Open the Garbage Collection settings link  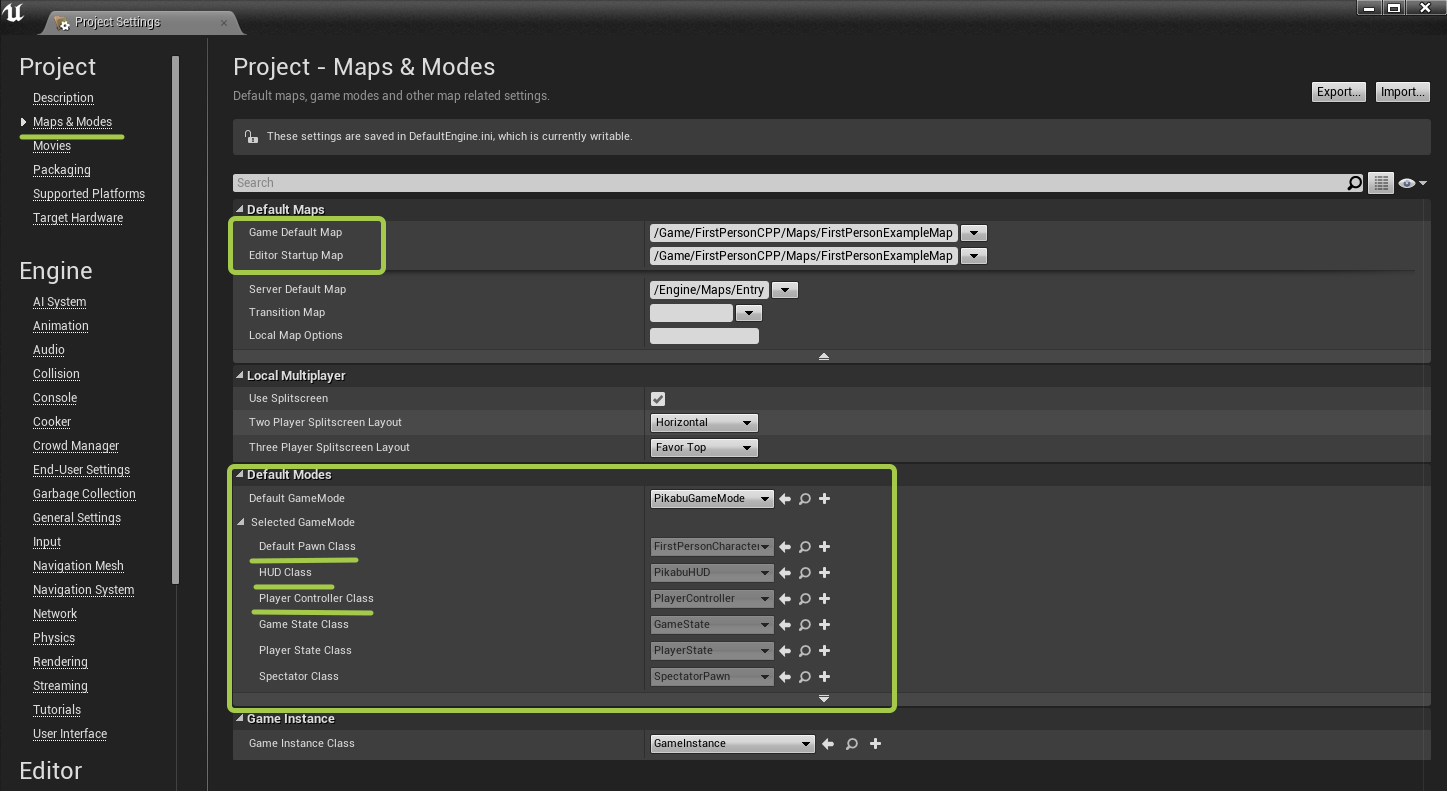(x=84, y=494)
